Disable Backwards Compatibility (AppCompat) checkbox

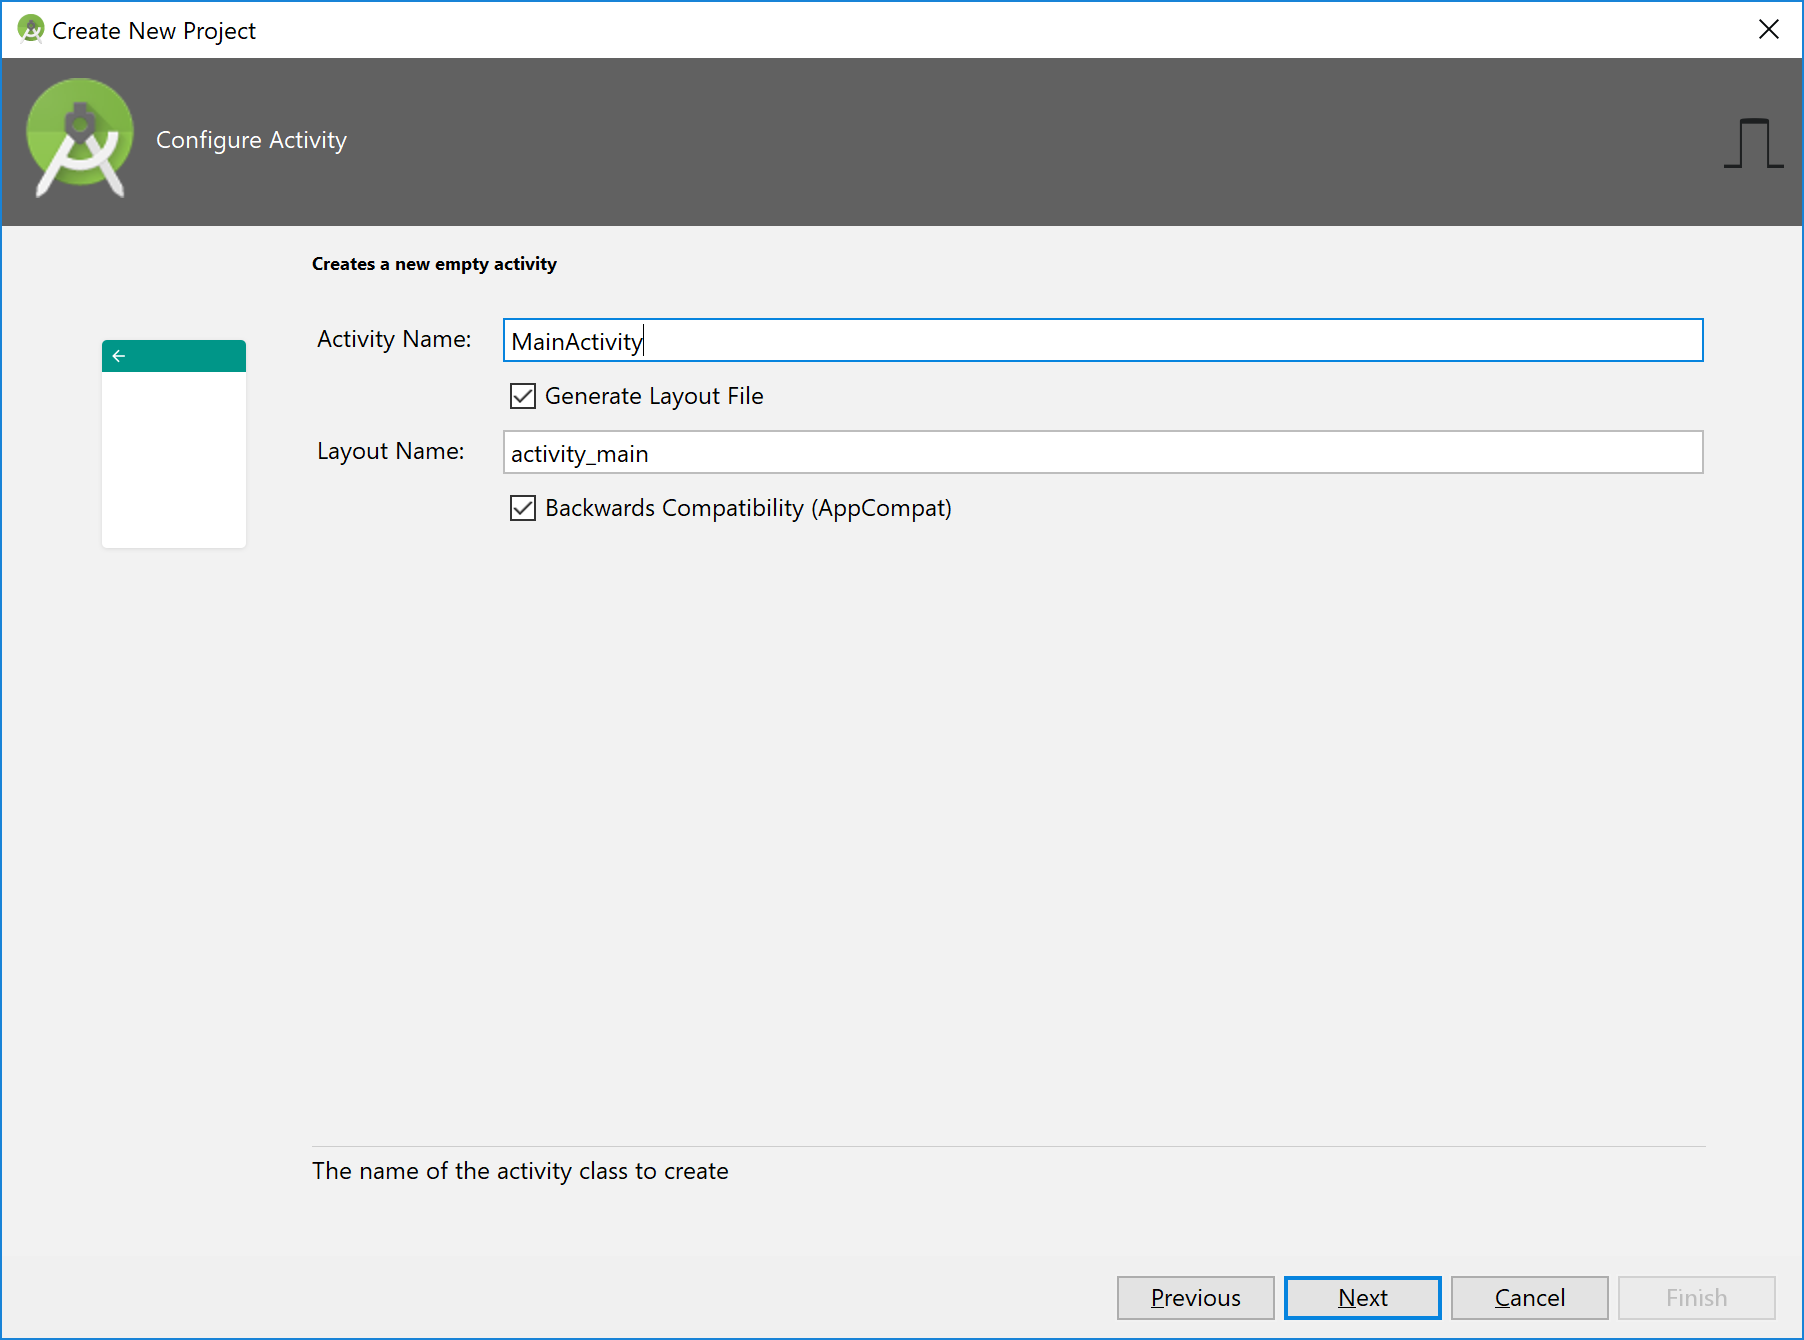(x=523, y=508)
